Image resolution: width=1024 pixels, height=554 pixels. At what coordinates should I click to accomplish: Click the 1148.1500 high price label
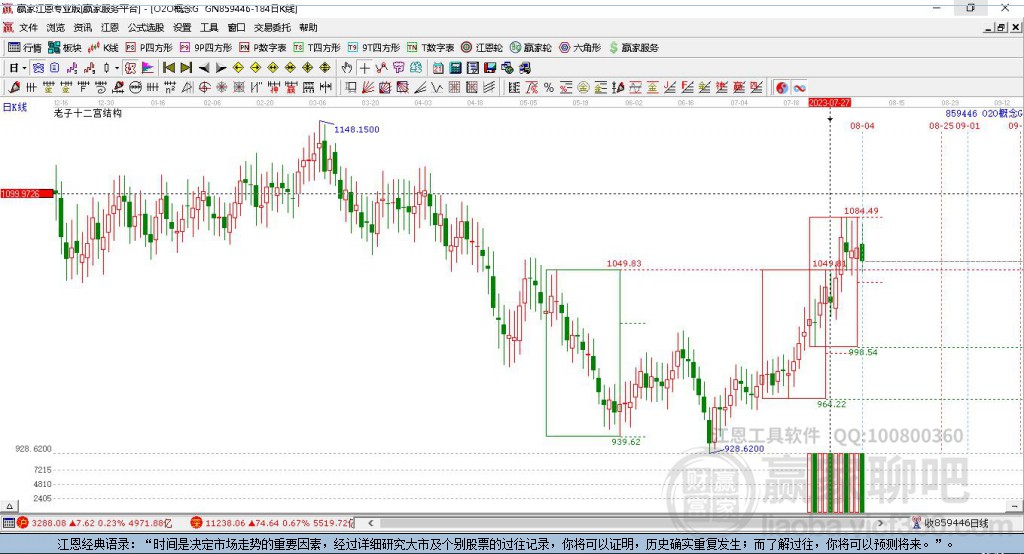[x=357, y=129]
